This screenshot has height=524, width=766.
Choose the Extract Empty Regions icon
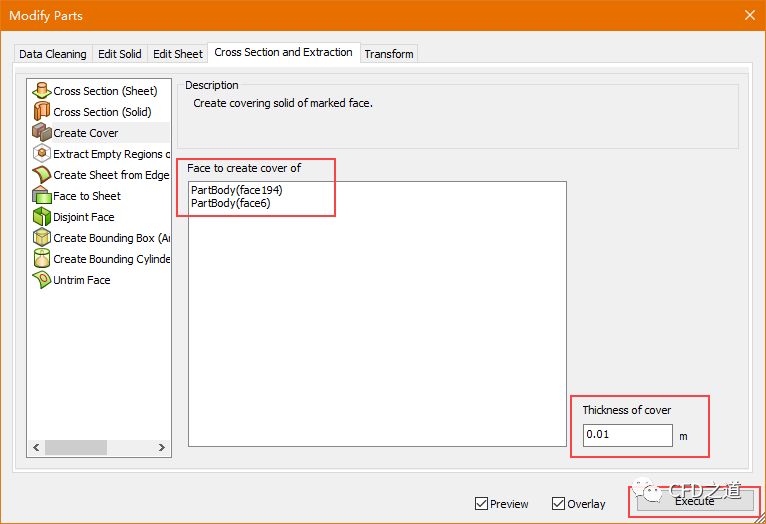coord(42,154)
